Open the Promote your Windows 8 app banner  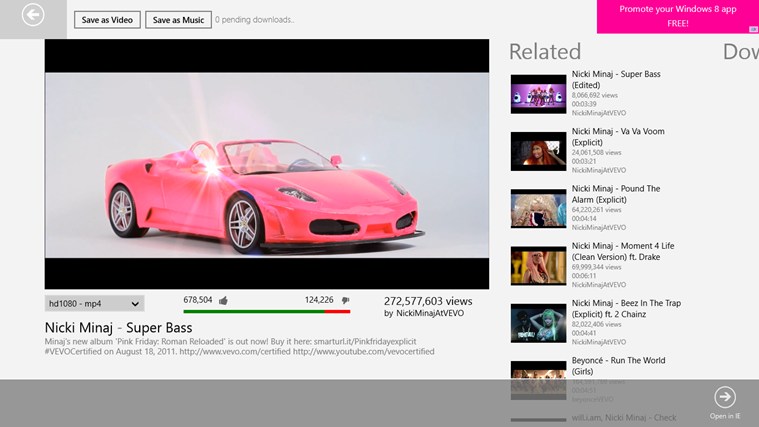[x=677, y=16]
